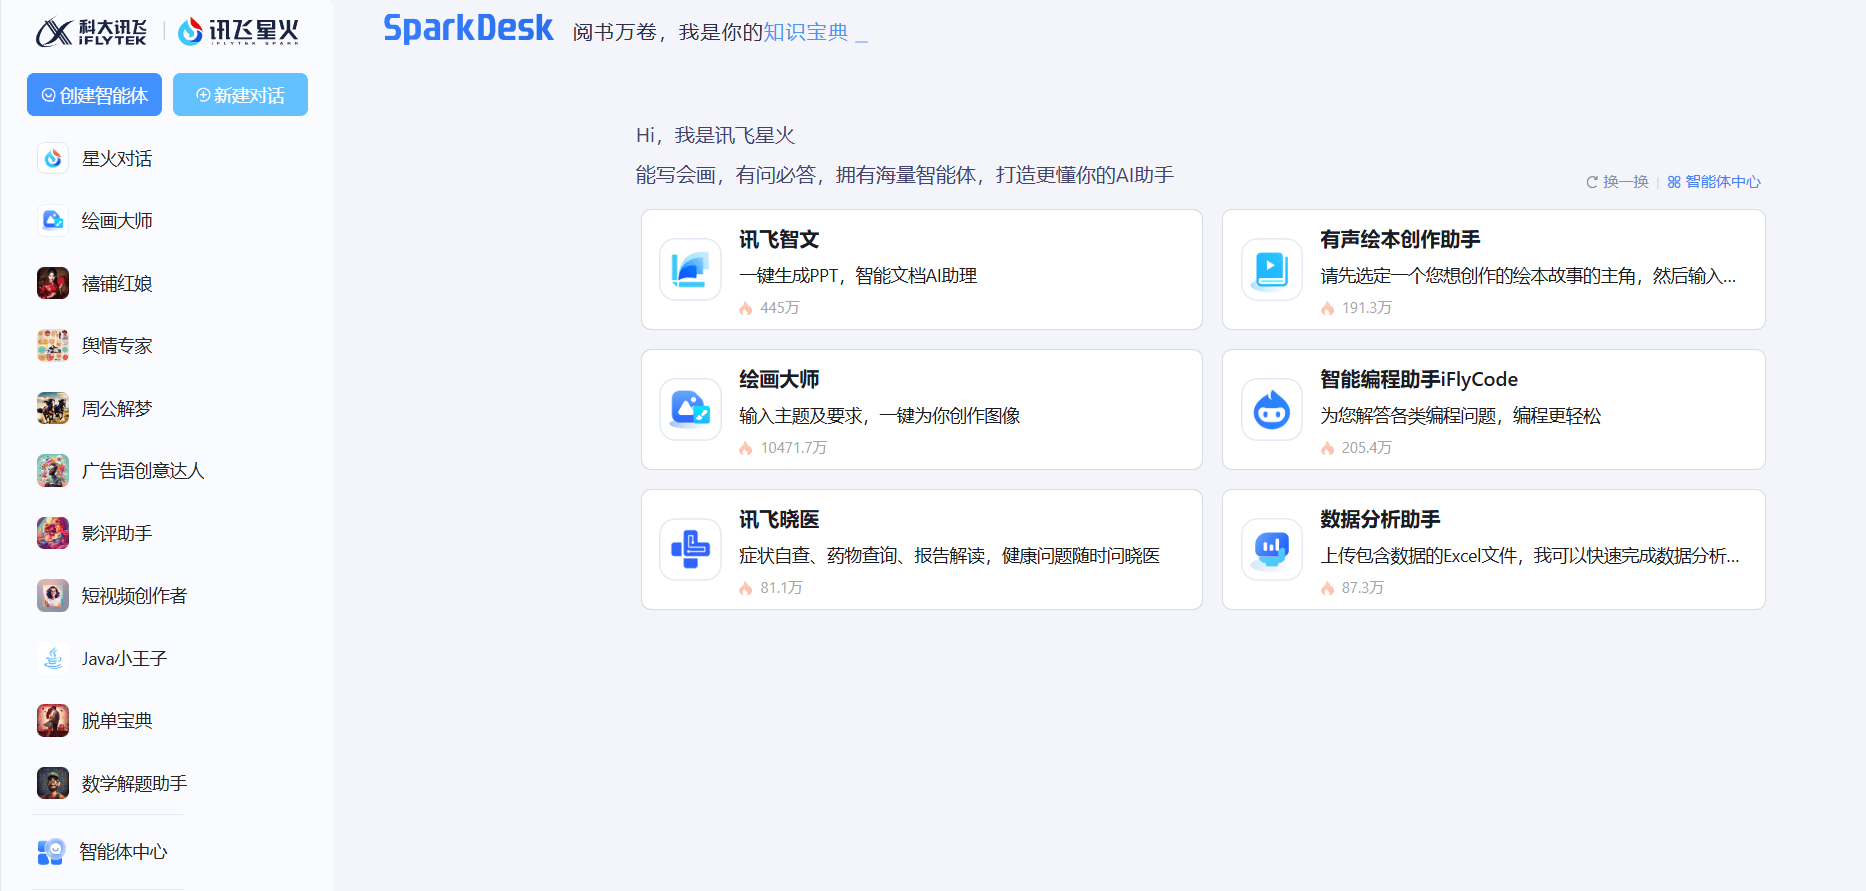The height and width of the screenshot is (891, 1866).
Task: Click the 205.4万 popularity count
Action: 1366,448
